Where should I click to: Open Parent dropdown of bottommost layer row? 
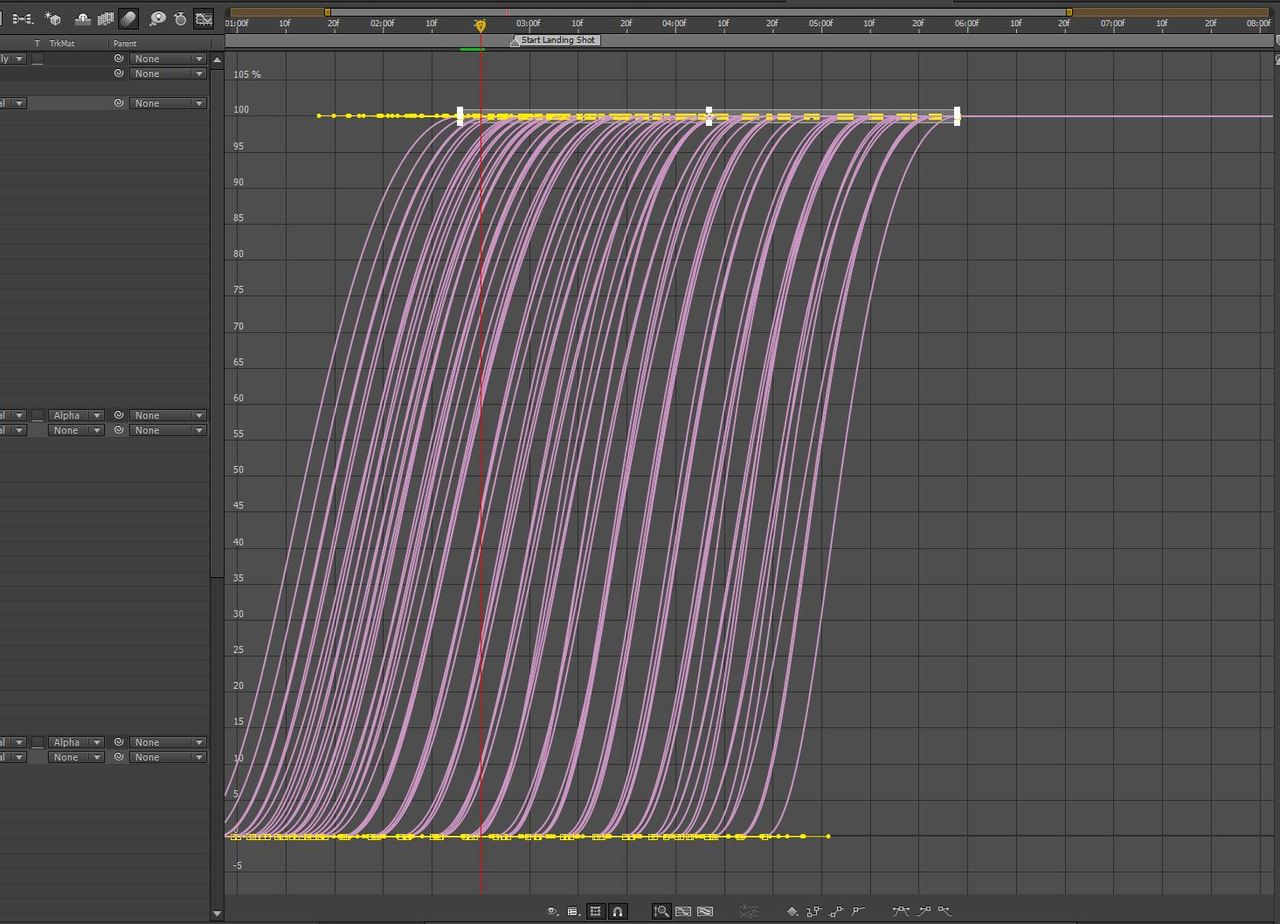[168, 757]
